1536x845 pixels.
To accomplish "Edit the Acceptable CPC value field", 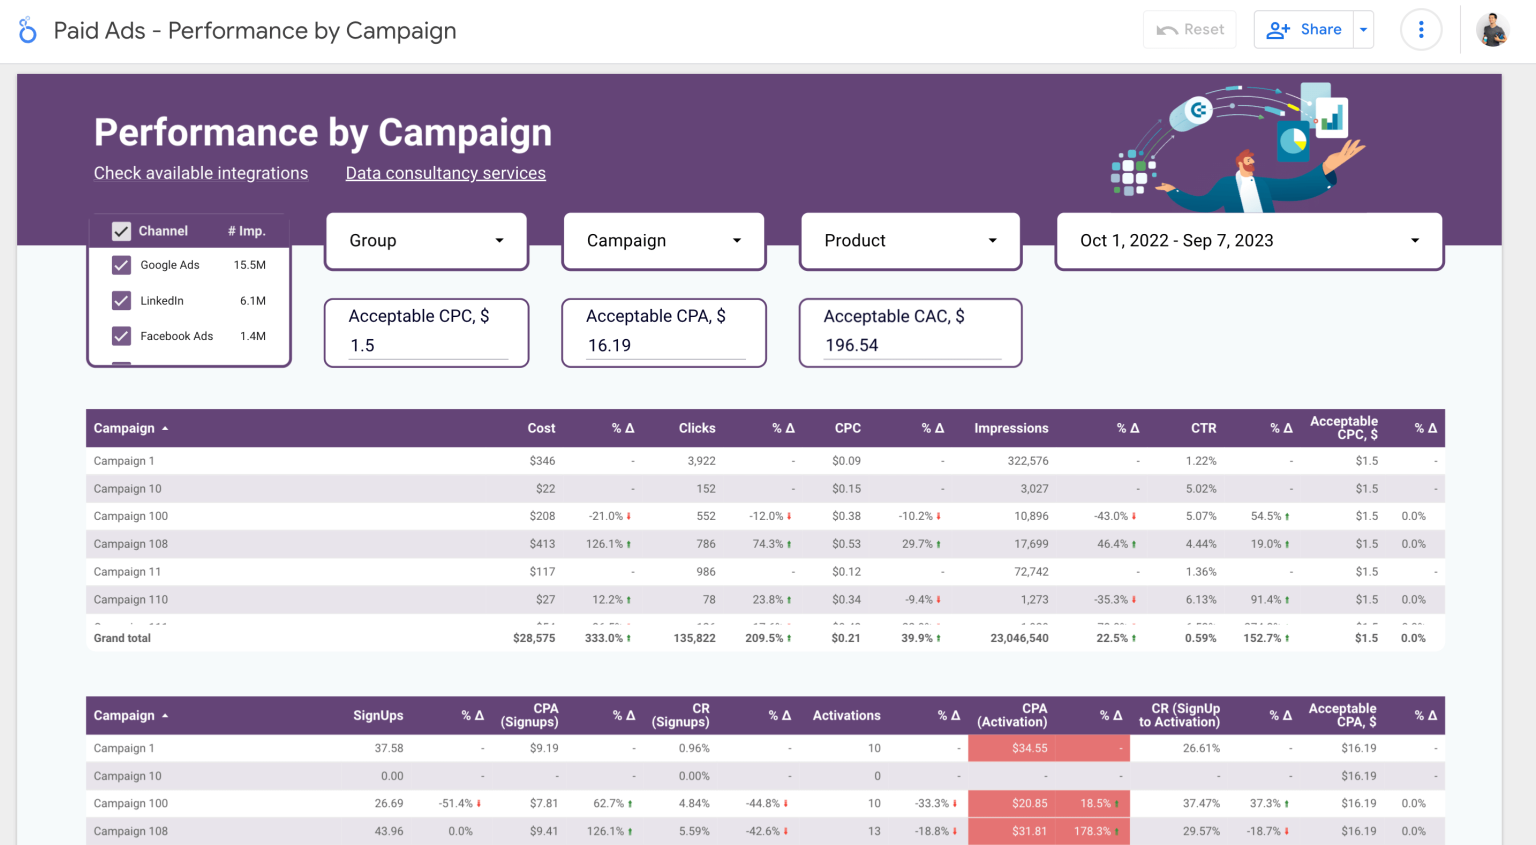I will [x=425, y=345].
